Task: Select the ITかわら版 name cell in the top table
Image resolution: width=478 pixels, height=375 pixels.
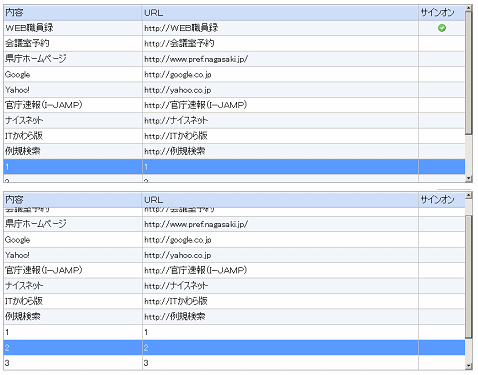Action: coord(73,136)
